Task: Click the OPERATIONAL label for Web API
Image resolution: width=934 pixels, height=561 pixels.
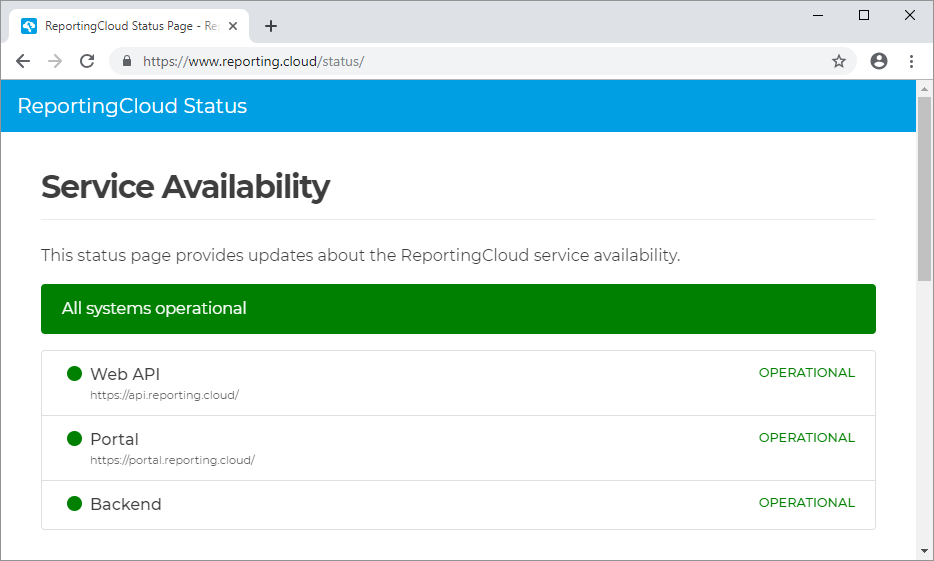Action: pyautogui.click(x=807, y=373)
